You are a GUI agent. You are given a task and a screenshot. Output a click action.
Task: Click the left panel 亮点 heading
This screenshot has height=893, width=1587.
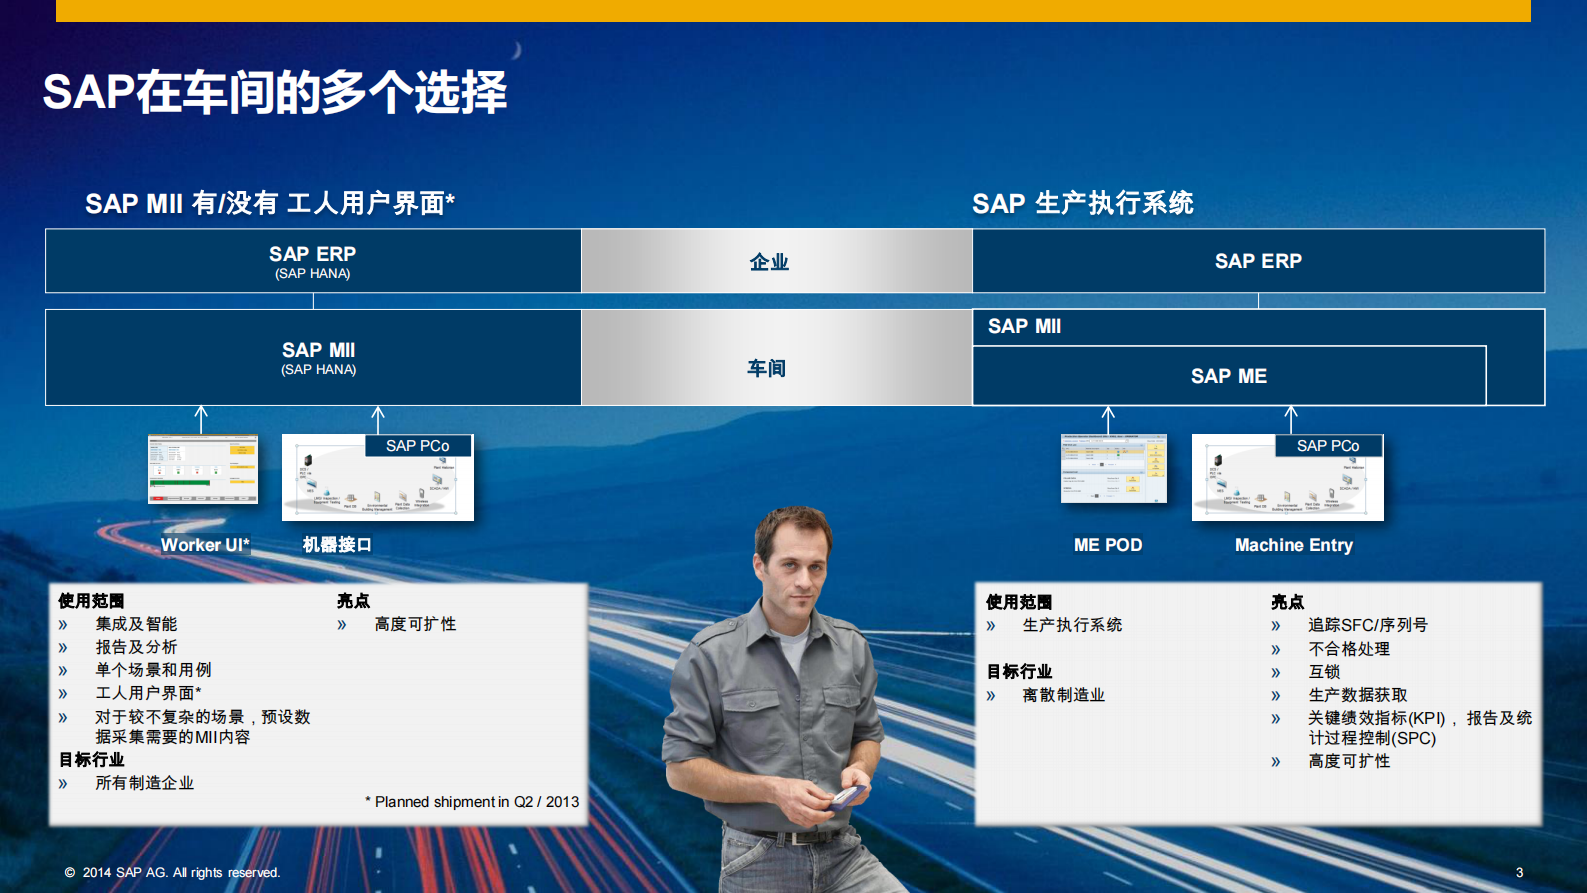pyautogui.click(x=353, y=601)
